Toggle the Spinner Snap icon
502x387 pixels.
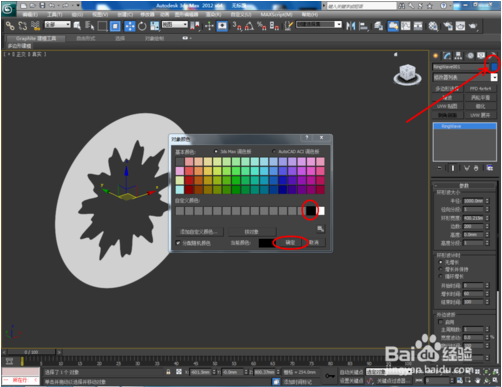point(274,26)
